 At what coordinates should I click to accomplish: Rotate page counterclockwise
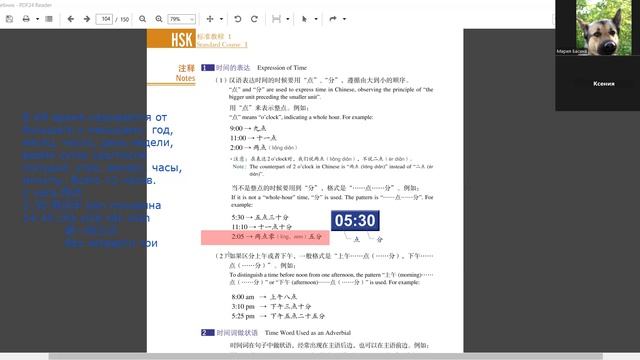[x=238, y=19]
